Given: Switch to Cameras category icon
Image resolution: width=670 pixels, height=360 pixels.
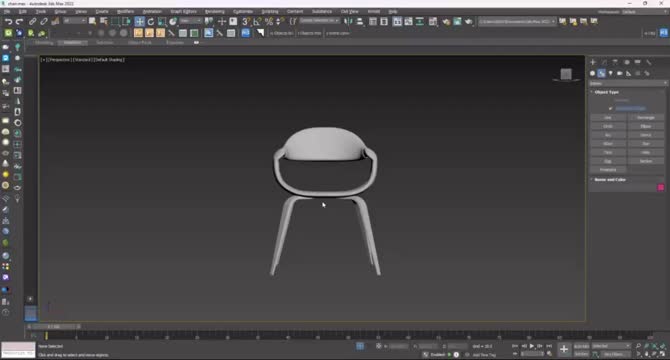Looking at the screenshot, I should coord(620,73).
